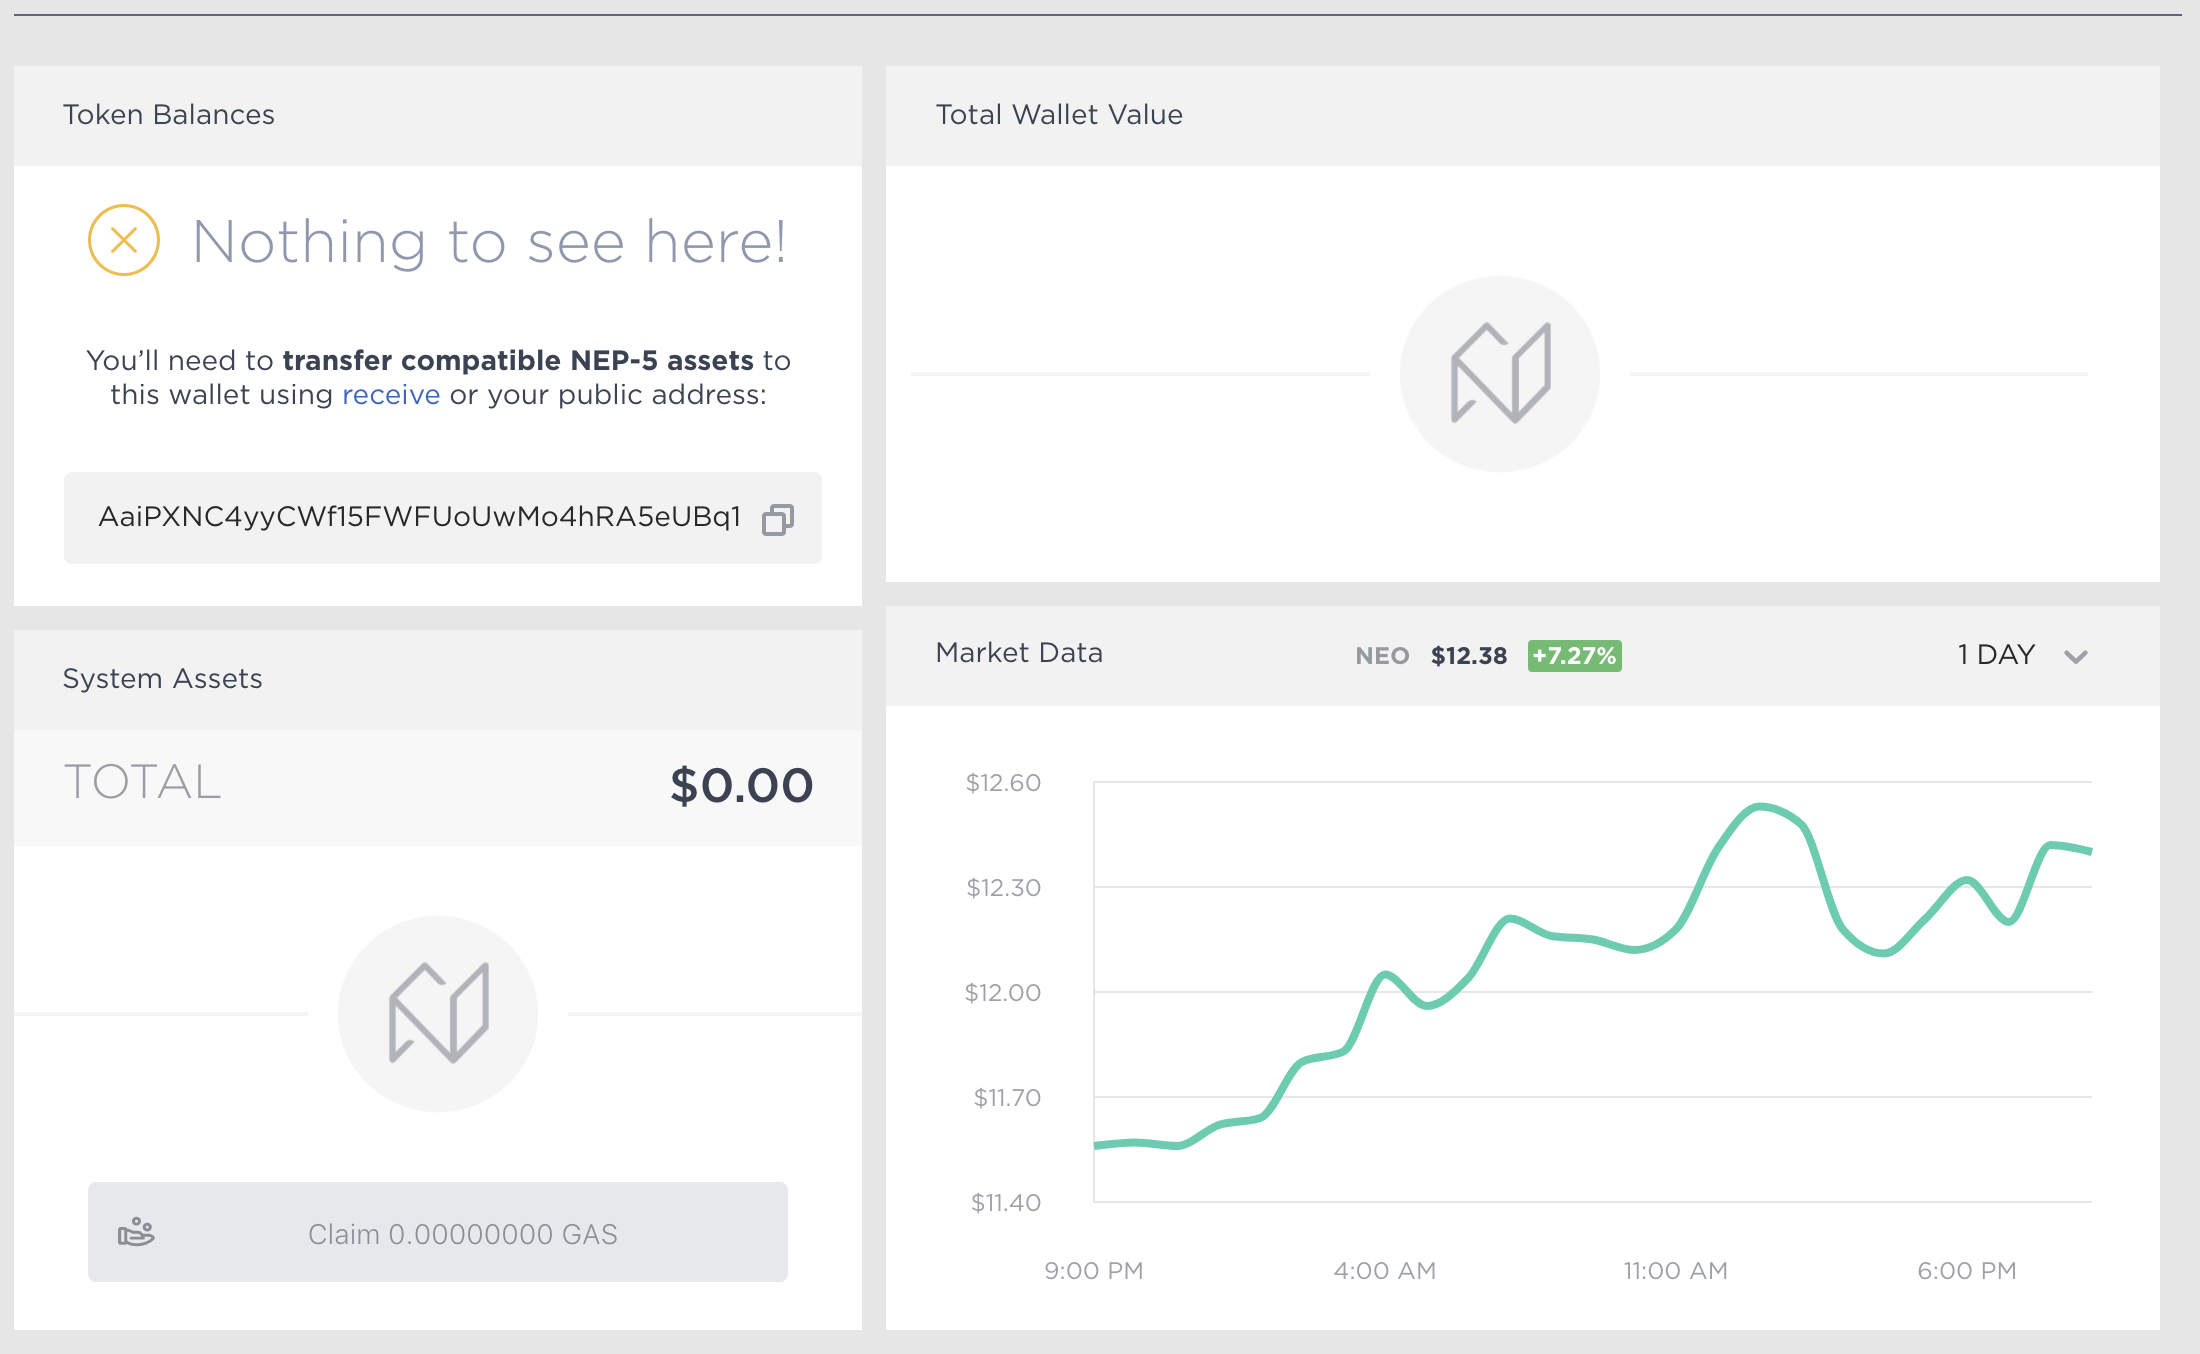Switch to the Token Balances panel
The image size is (2200, 1354).
tap(168, 114)
